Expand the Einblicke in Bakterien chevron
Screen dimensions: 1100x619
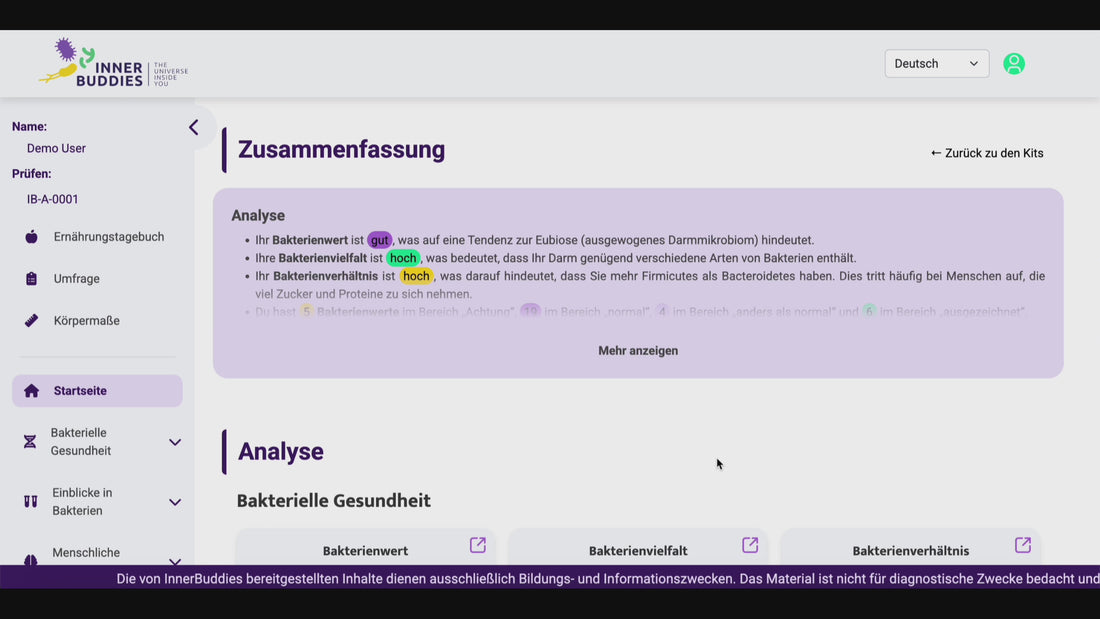[x=175, y=502]
